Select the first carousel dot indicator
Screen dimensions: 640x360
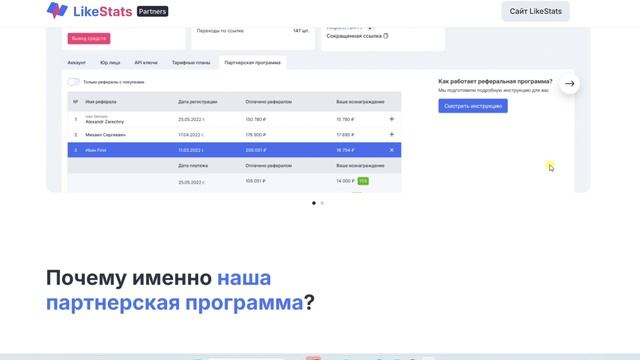(313, 203)
